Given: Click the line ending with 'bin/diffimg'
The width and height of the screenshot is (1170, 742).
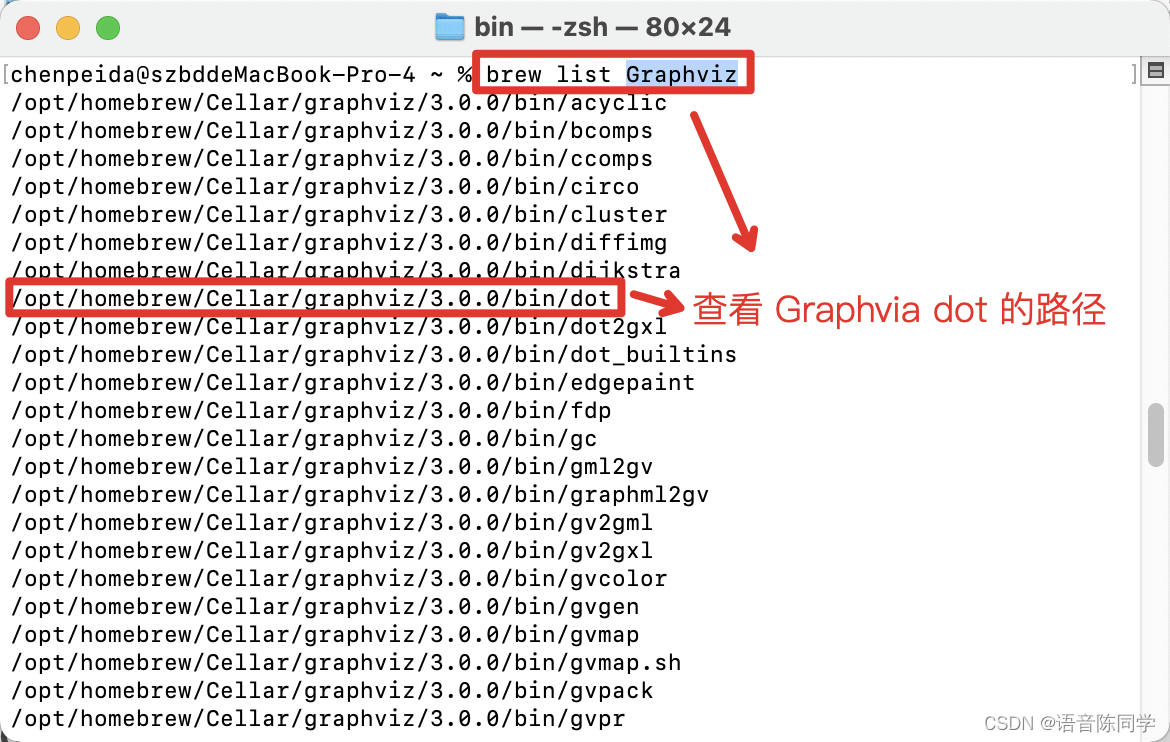Looking at the screenshot, I should [339, 243].
